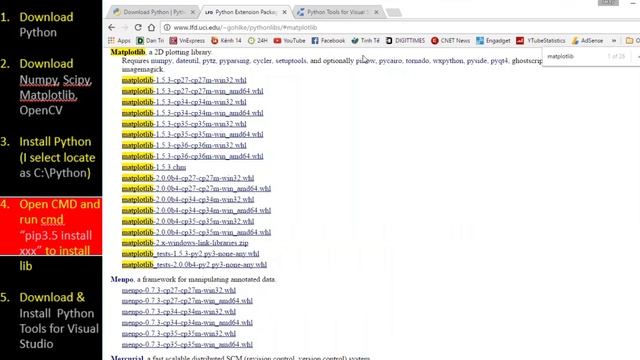Download menpo-0.7.3-cp34-cp34m-win32.whl

pyautogui.click(x=178, y=312)
